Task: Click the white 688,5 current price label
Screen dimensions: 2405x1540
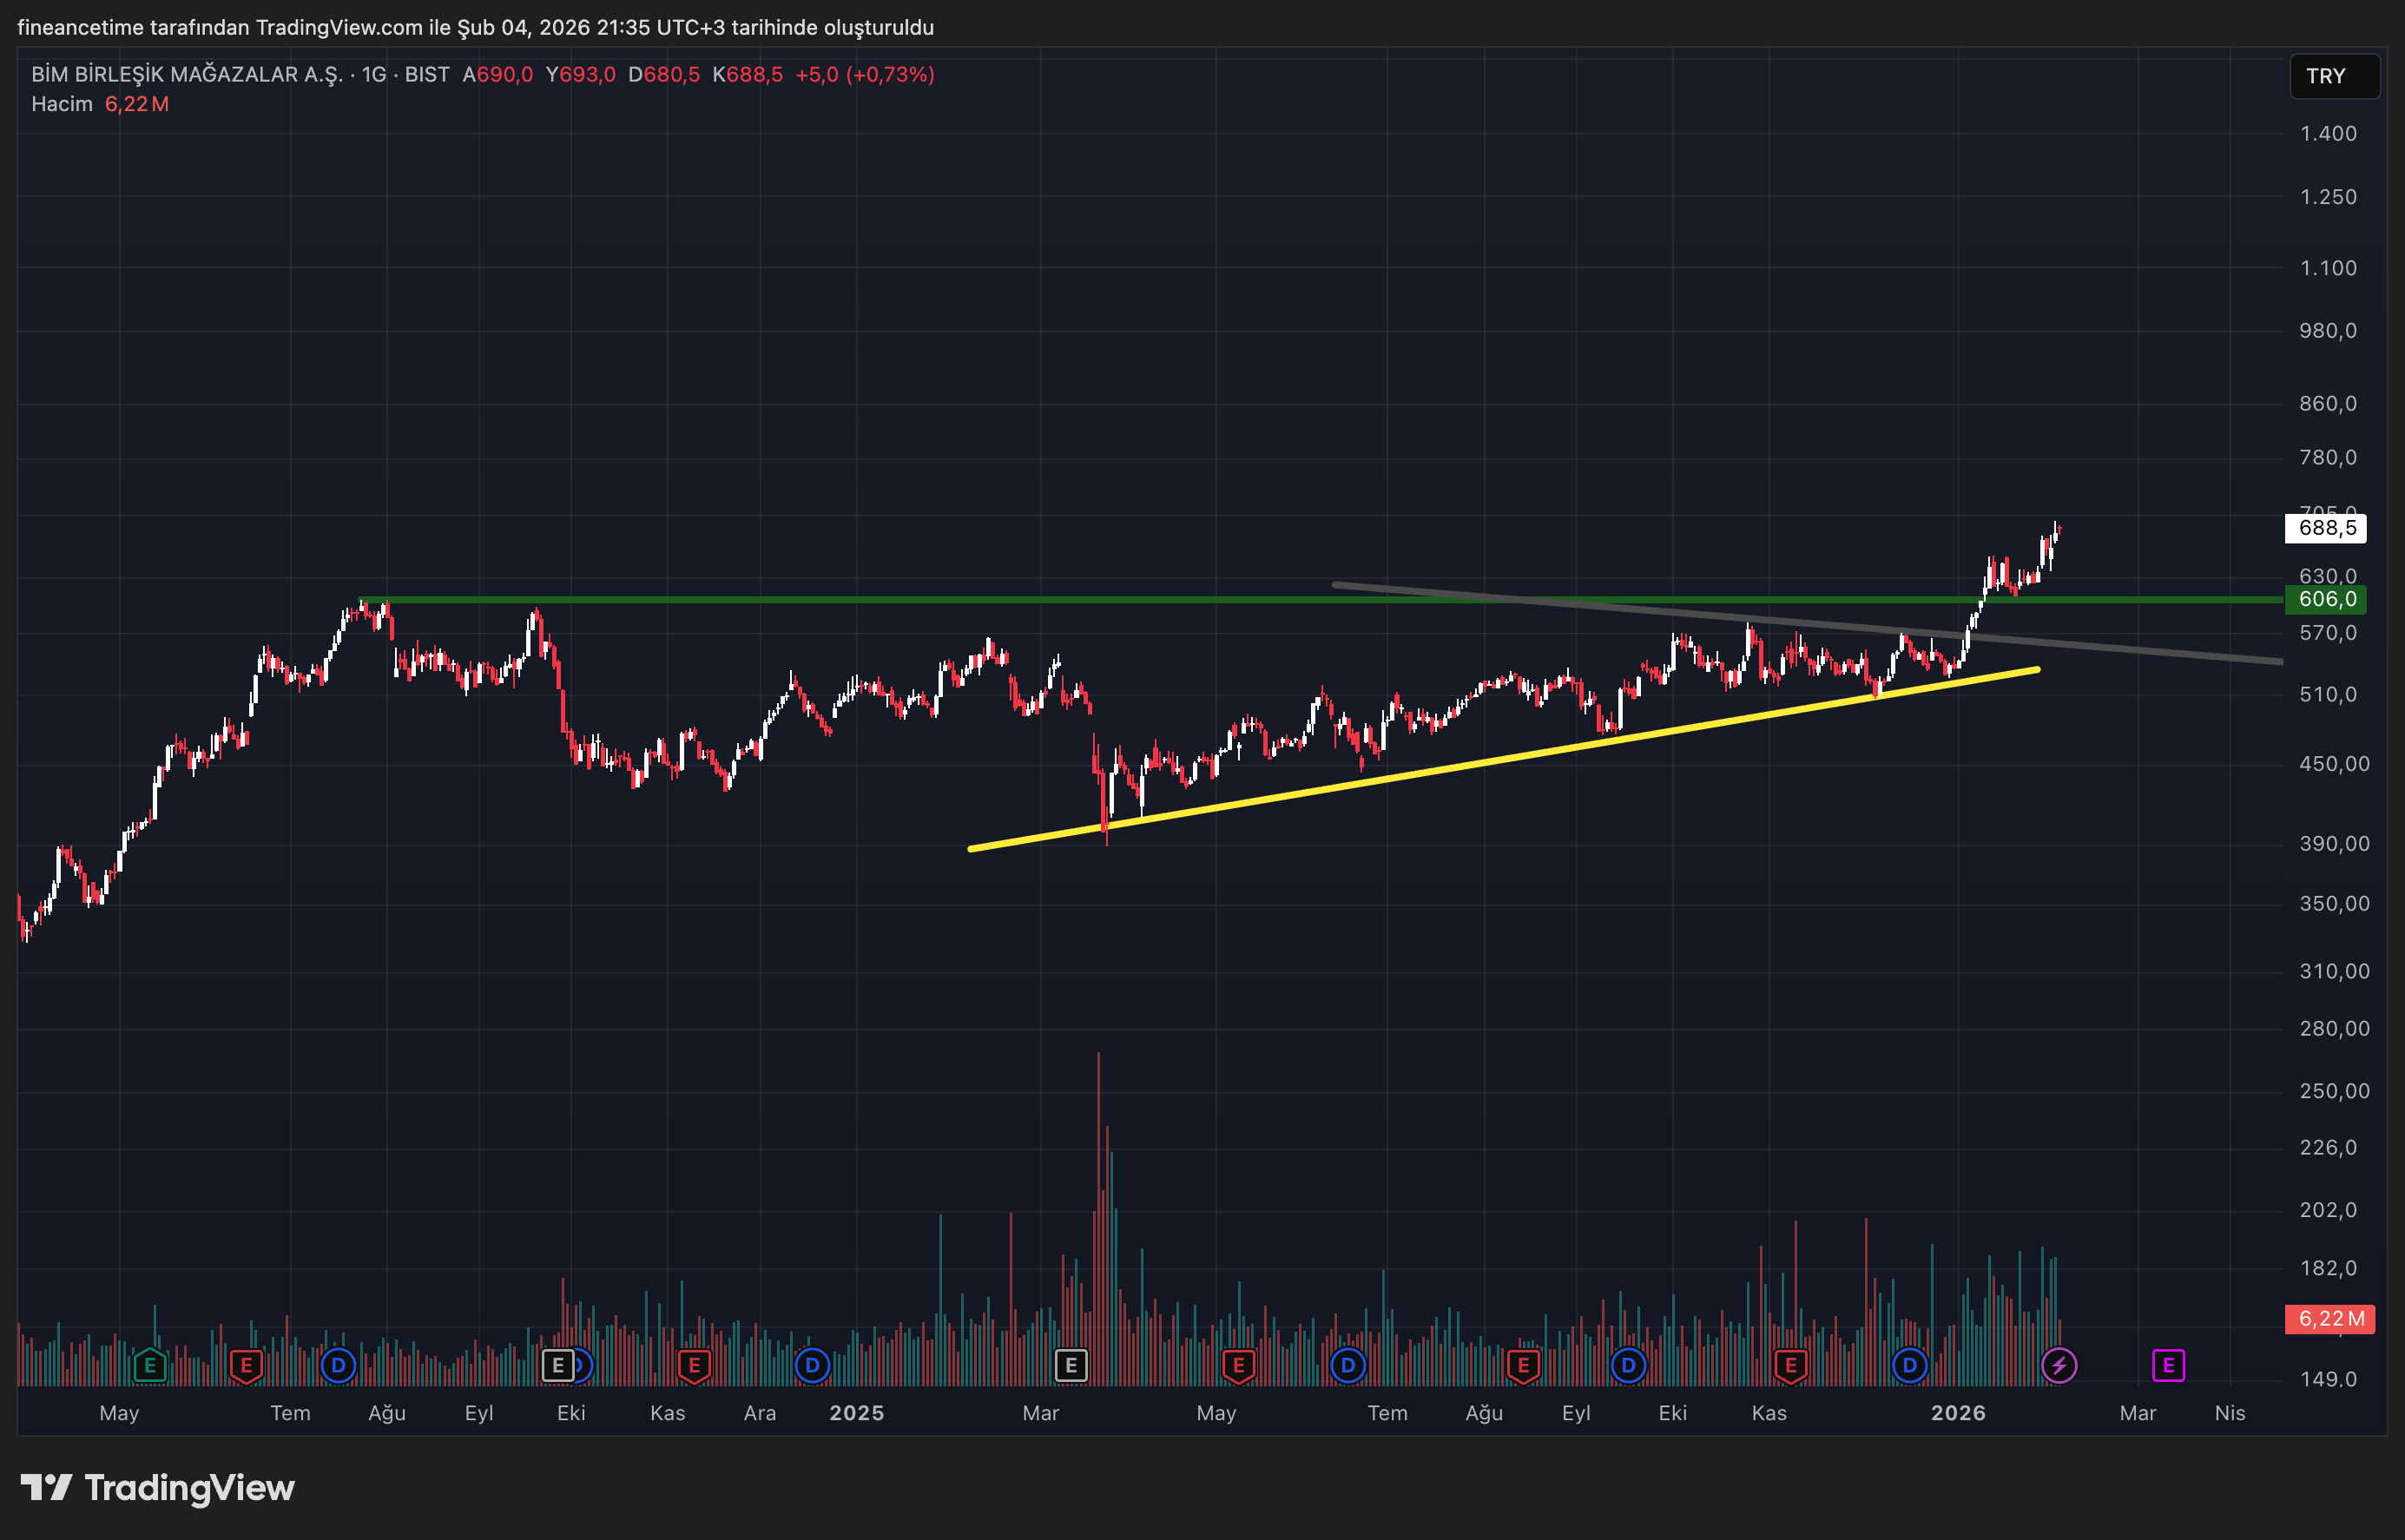Action: pos(2326,528)
